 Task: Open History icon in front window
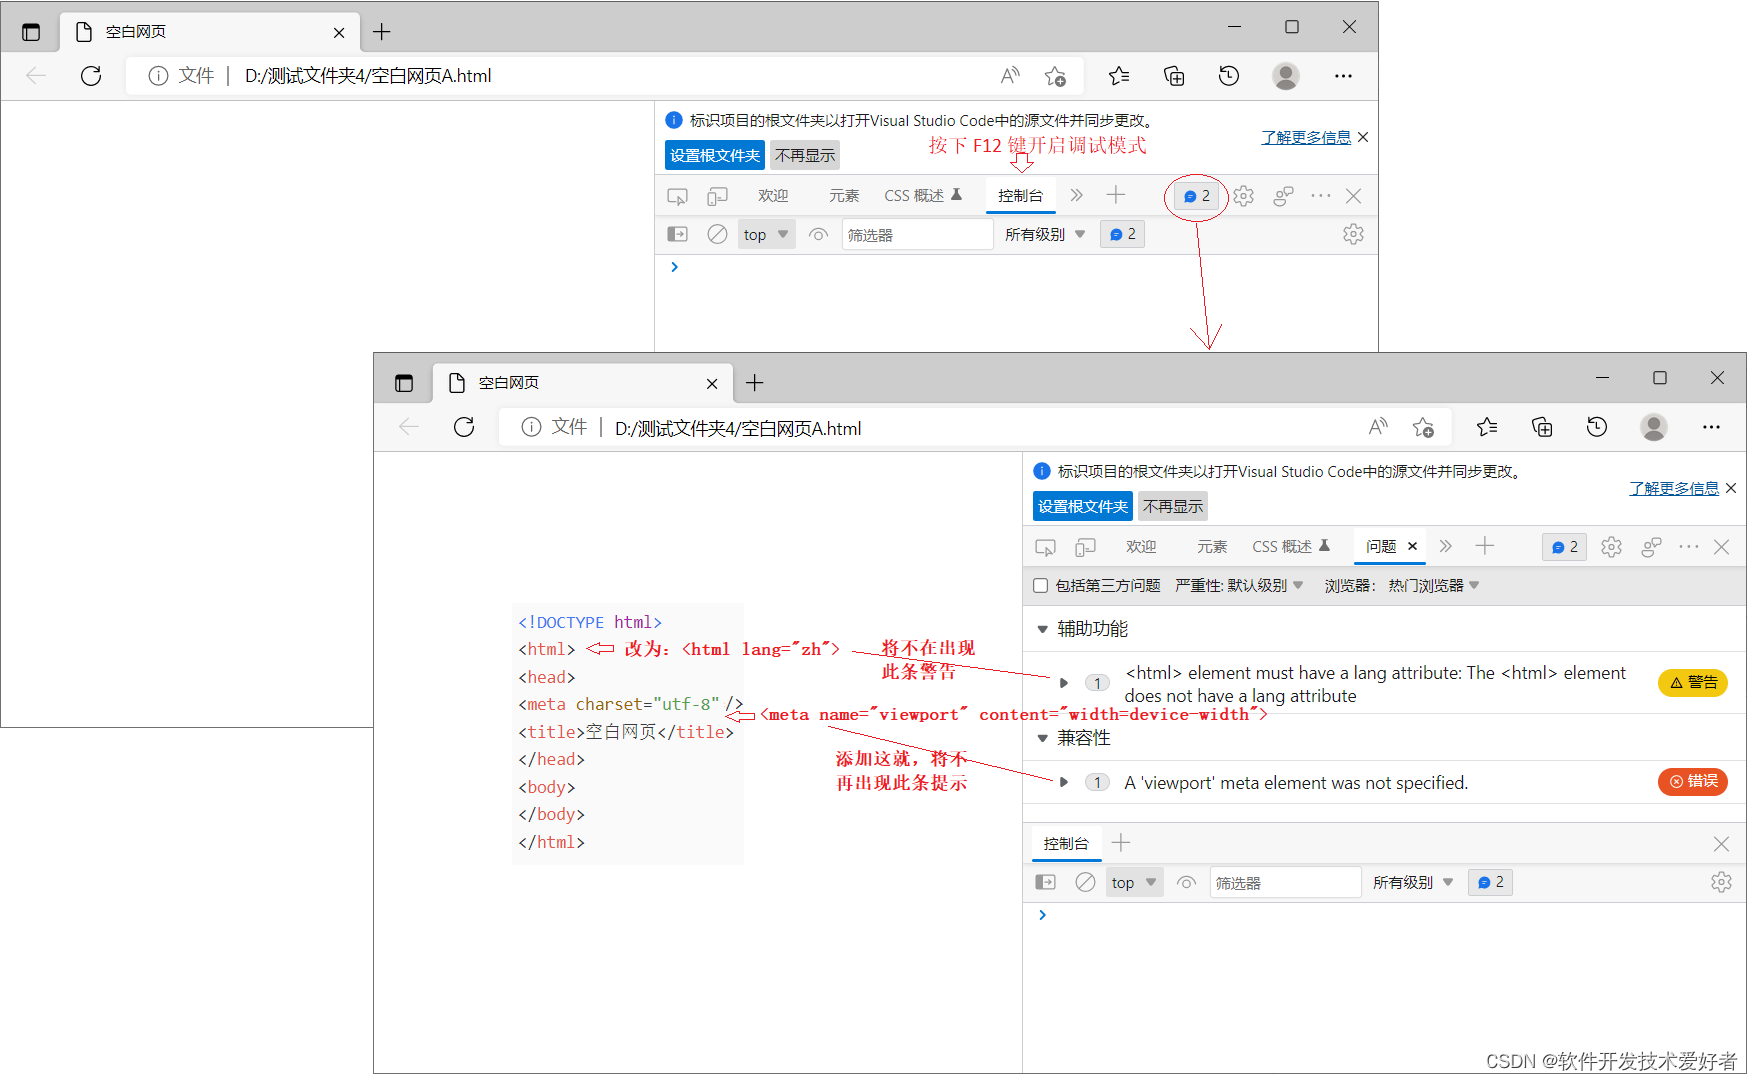click(1597, 427)
